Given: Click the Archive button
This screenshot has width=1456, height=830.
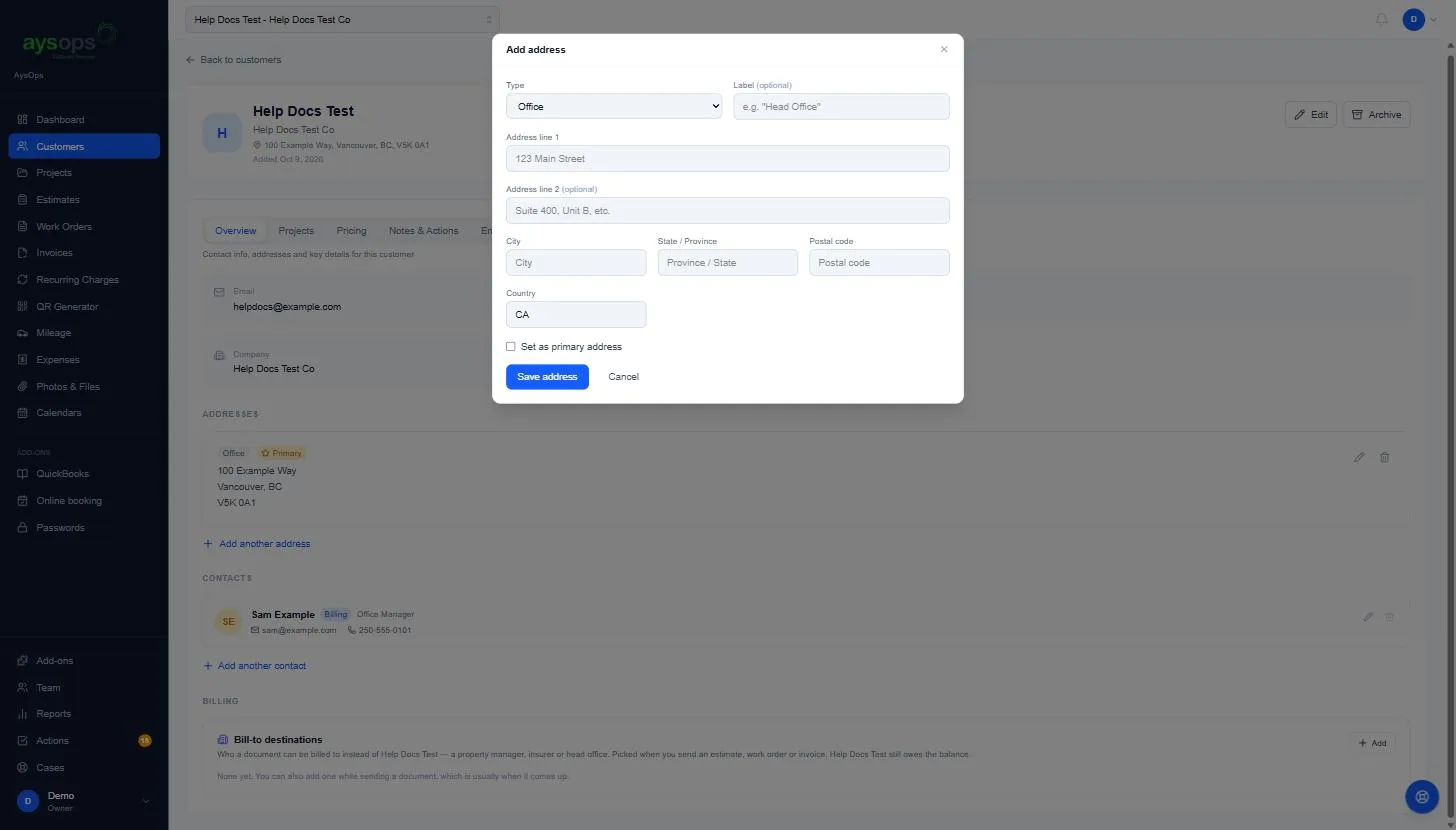Looking at the screenshot, I should pyautogui.click(x=1376, y=115).
